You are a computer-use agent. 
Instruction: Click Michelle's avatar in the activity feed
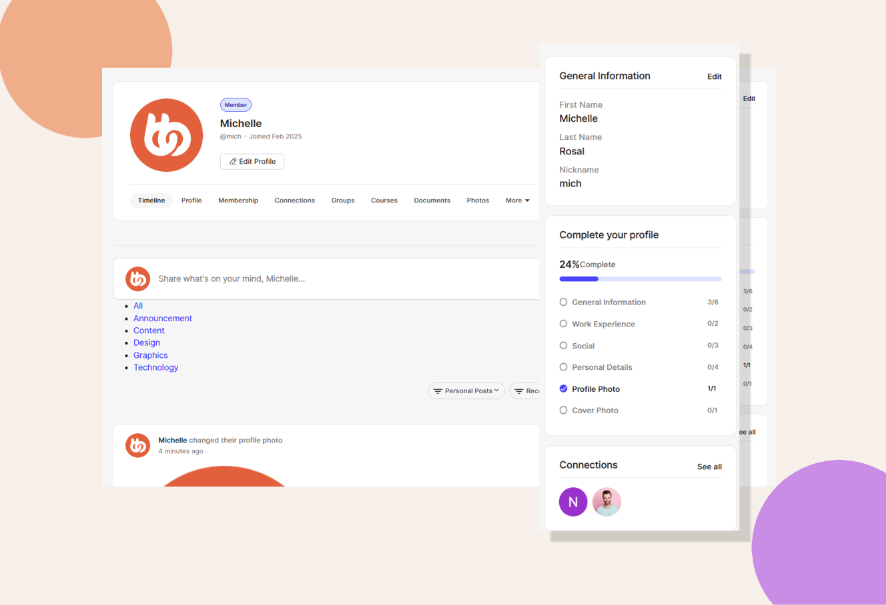(138, 445)
